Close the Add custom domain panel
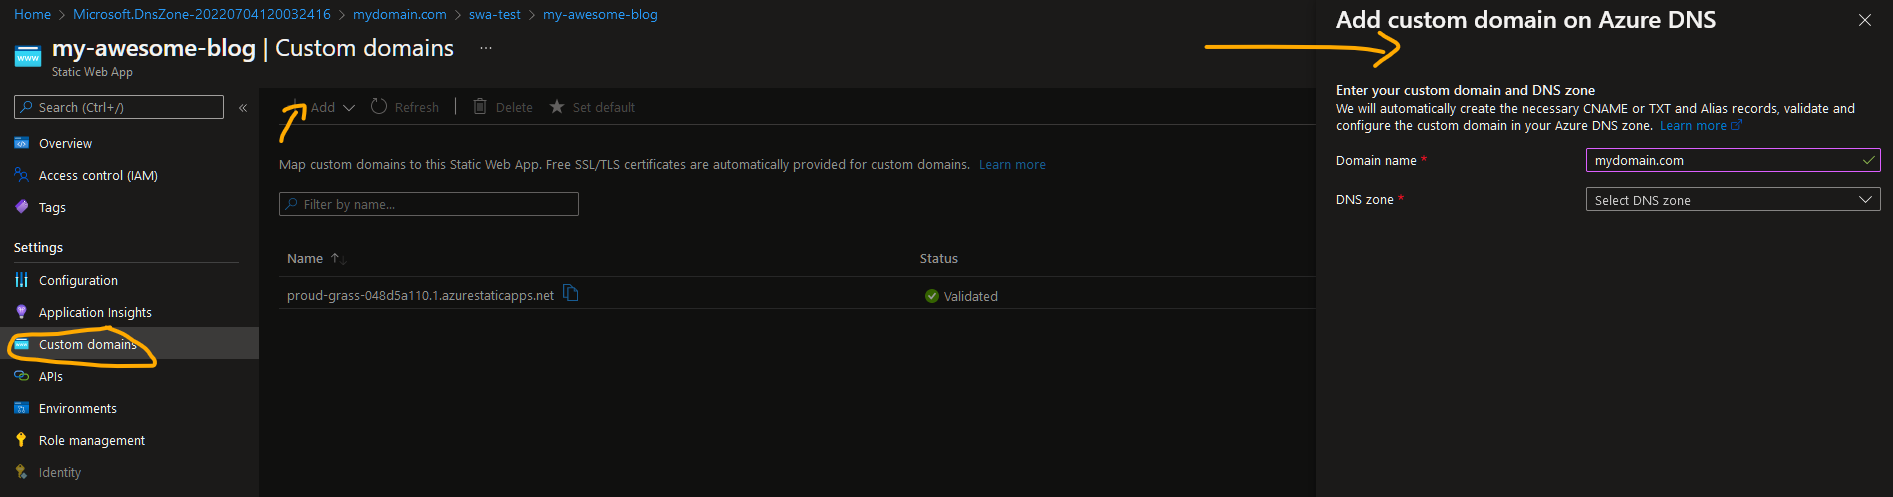 (1864, 20)
